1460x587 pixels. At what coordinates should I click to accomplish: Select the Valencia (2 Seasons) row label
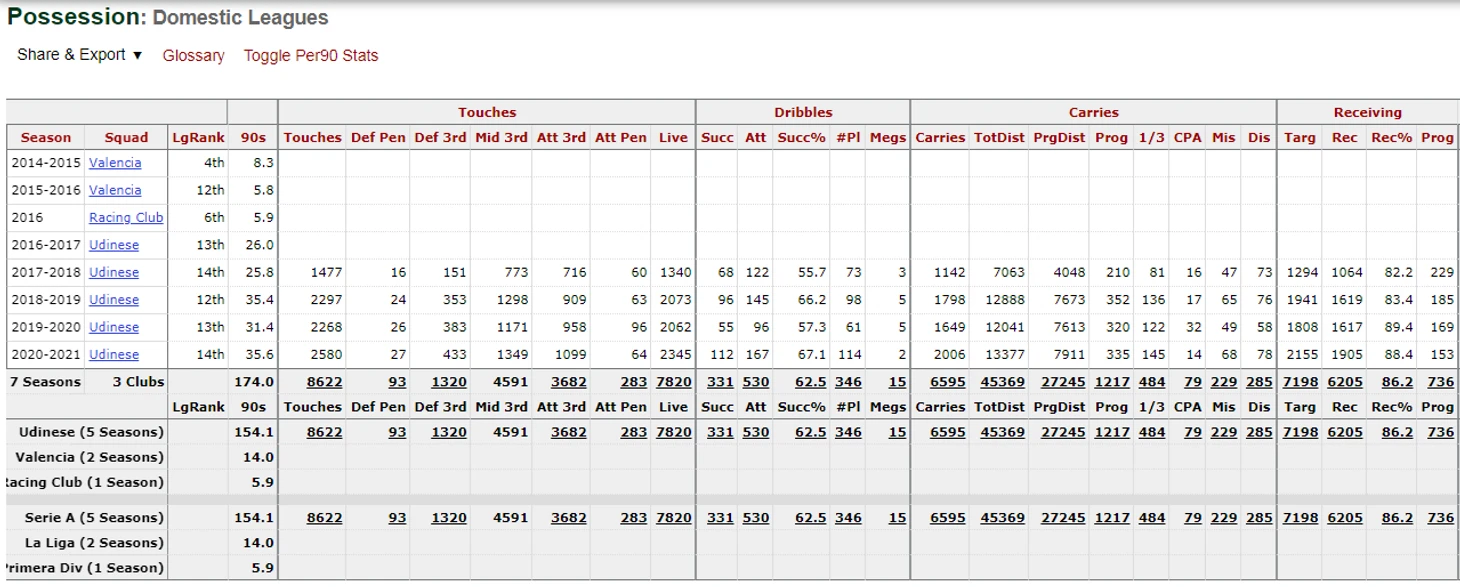click(89, 457)
